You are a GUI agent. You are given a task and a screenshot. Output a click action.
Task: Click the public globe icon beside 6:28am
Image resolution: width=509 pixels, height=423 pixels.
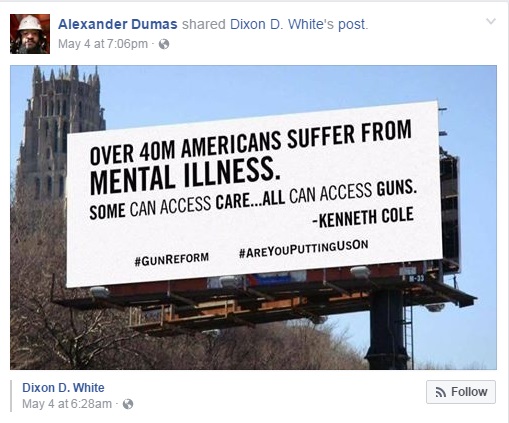(128, 404)
